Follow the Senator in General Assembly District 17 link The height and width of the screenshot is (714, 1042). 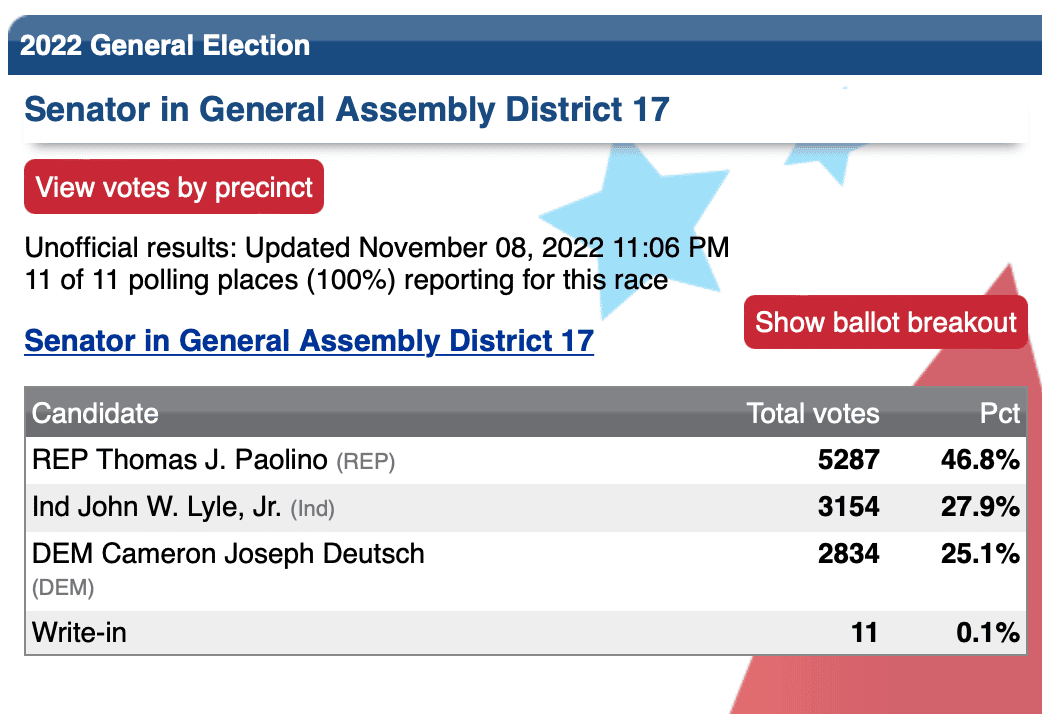(309, 341)
